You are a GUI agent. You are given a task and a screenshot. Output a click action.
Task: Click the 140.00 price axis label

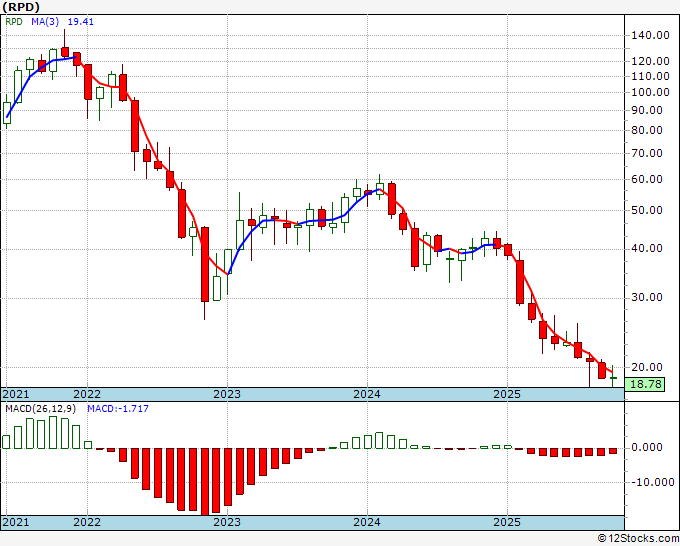[650, 36]
